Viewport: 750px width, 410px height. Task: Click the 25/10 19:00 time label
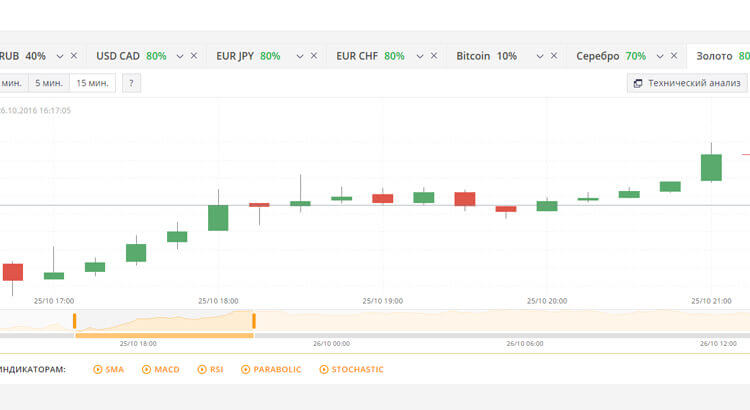click(x=383, y=301)
